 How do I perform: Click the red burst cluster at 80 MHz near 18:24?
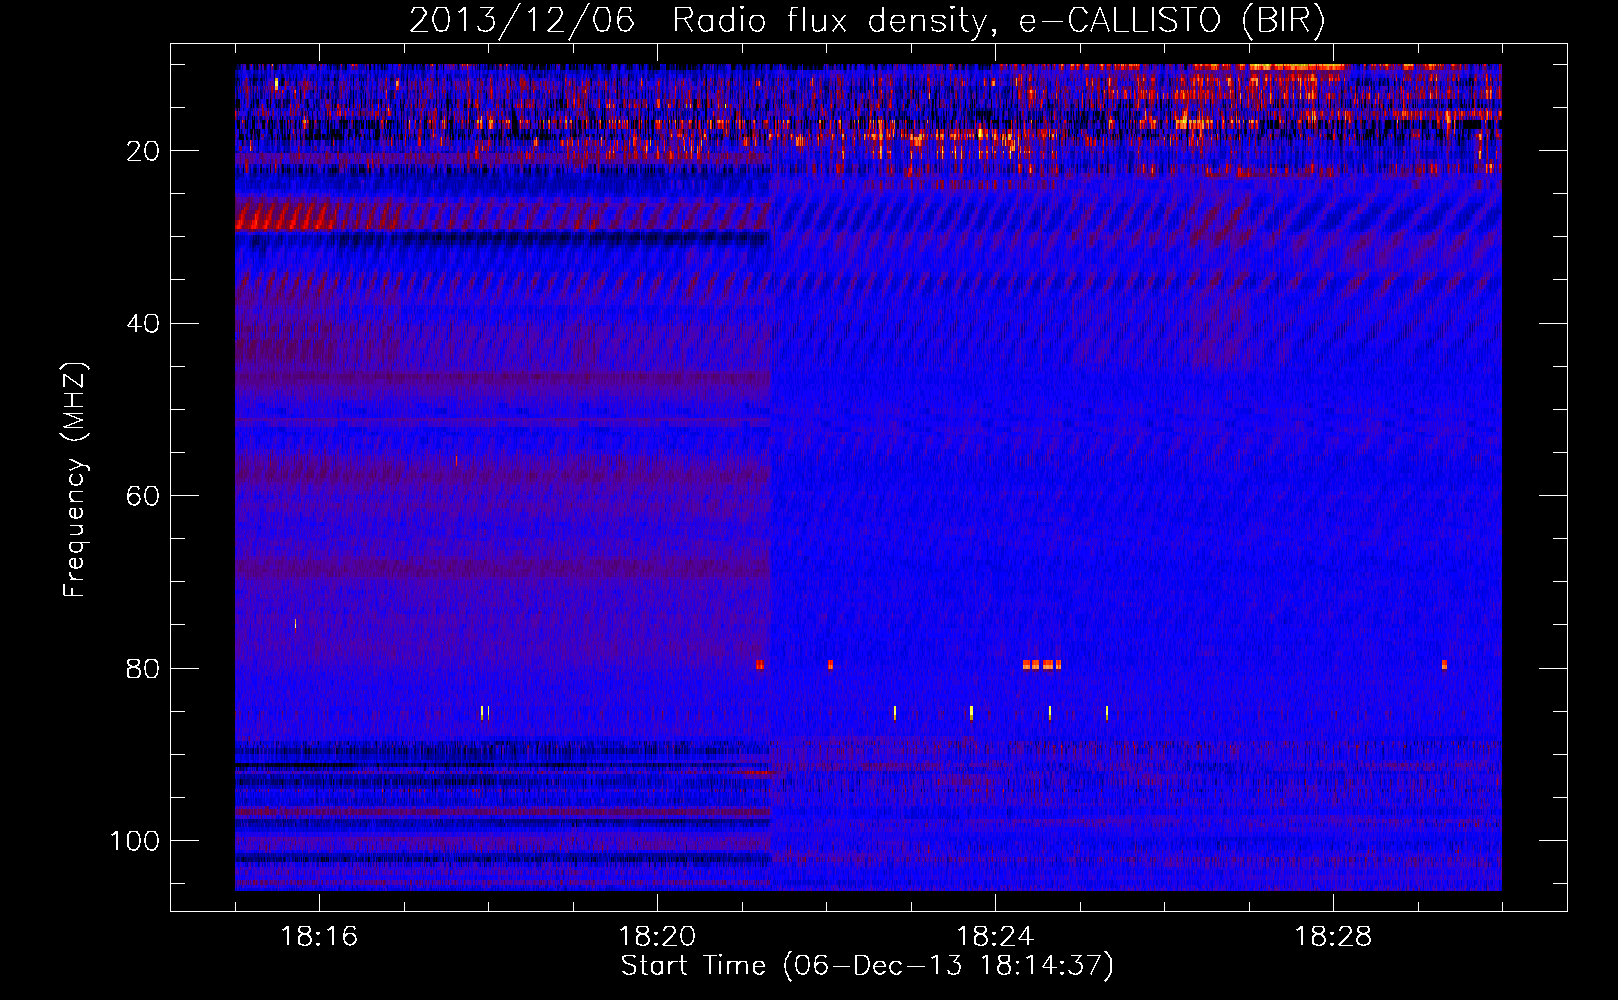coord(1042,664)
